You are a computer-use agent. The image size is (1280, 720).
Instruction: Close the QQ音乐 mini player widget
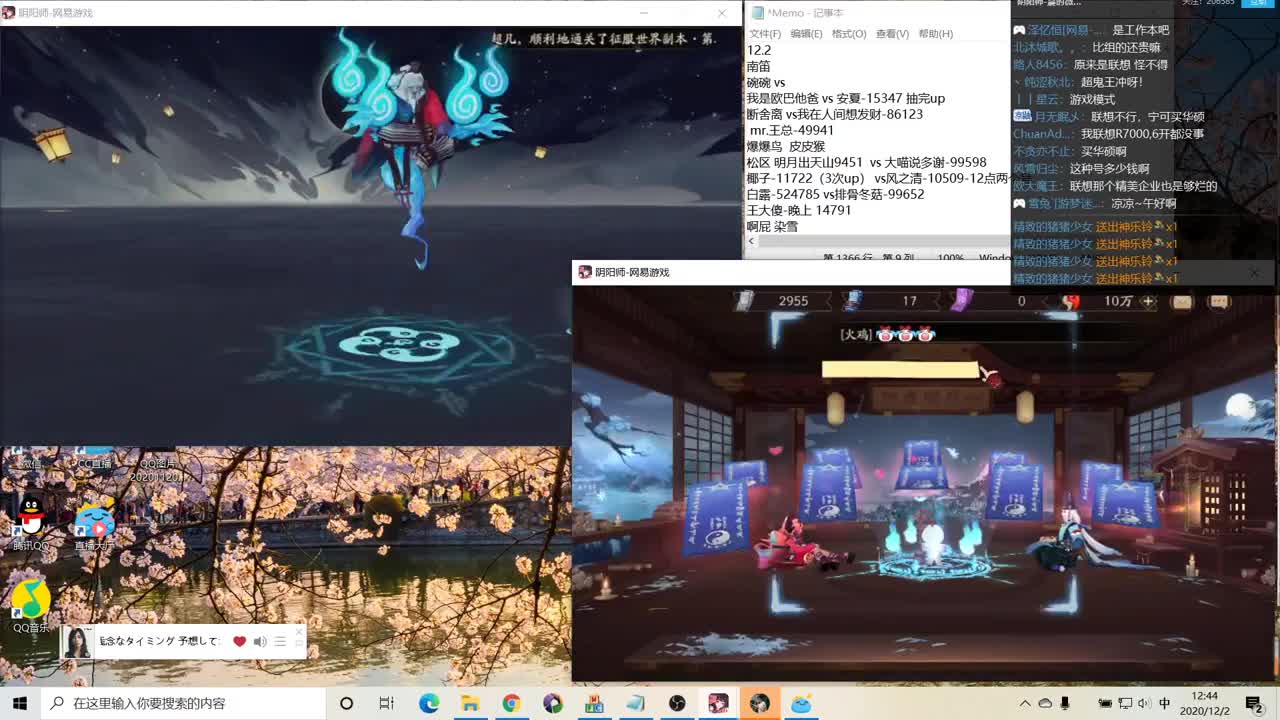coord(299,631)
